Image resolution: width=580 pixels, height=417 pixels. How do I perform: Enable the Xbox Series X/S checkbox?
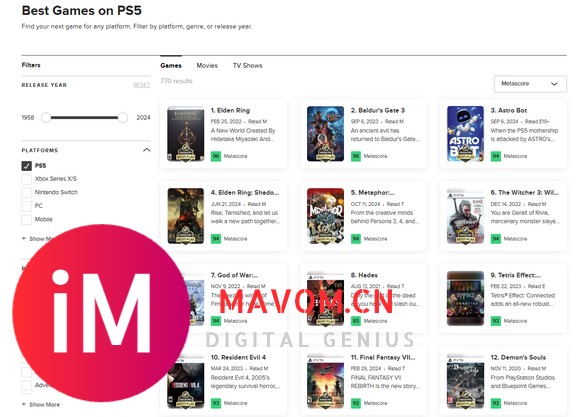26,179
